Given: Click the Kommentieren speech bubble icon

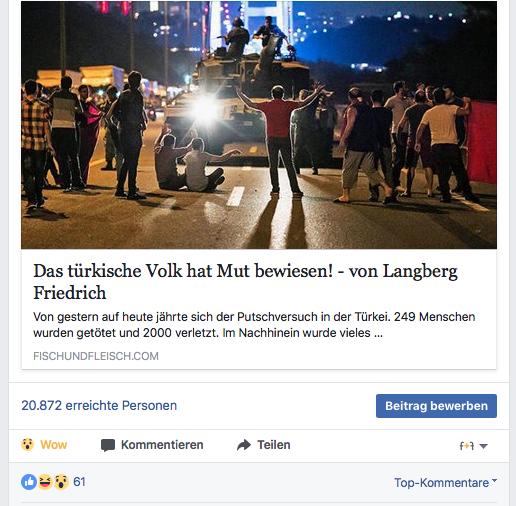Looking at the screenshot, I should point(108,445).
